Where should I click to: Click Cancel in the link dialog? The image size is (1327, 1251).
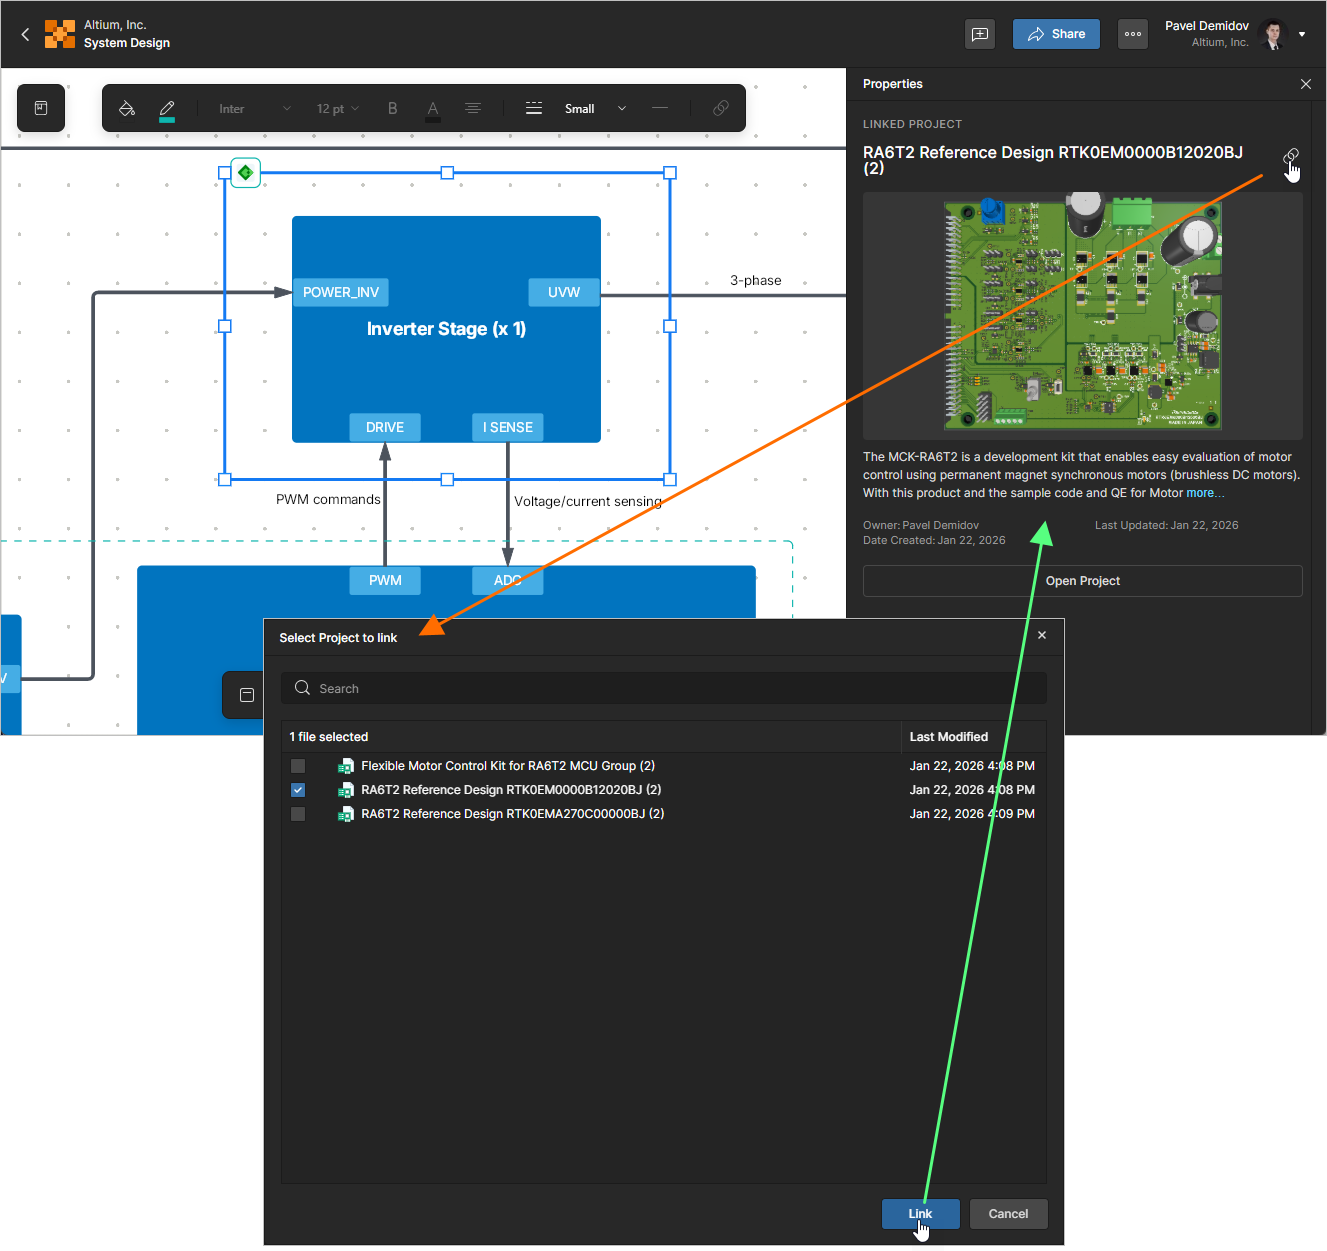[x=1008, y=1214]
